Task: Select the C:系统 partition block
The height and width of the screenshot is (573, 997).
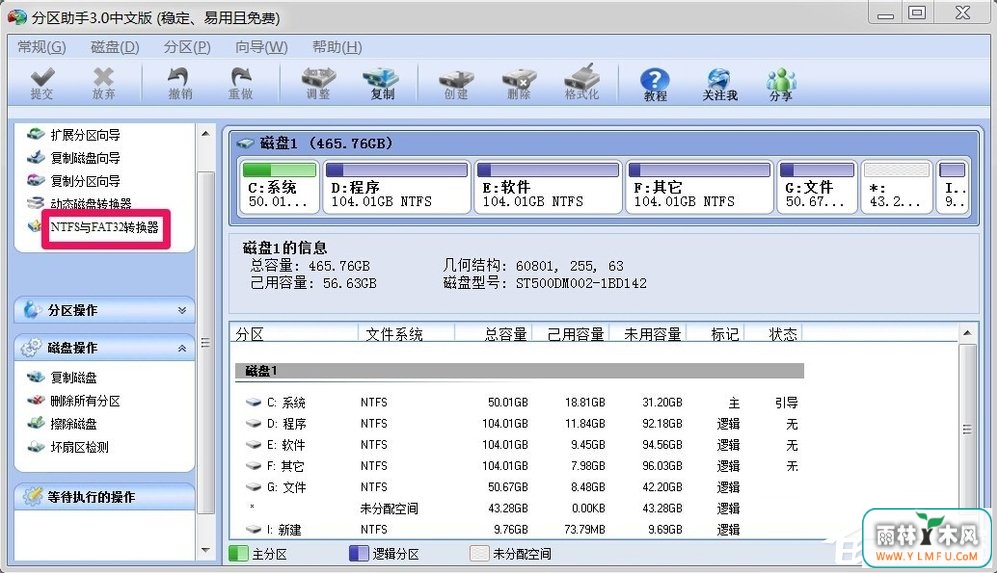Action: point(279,186)
